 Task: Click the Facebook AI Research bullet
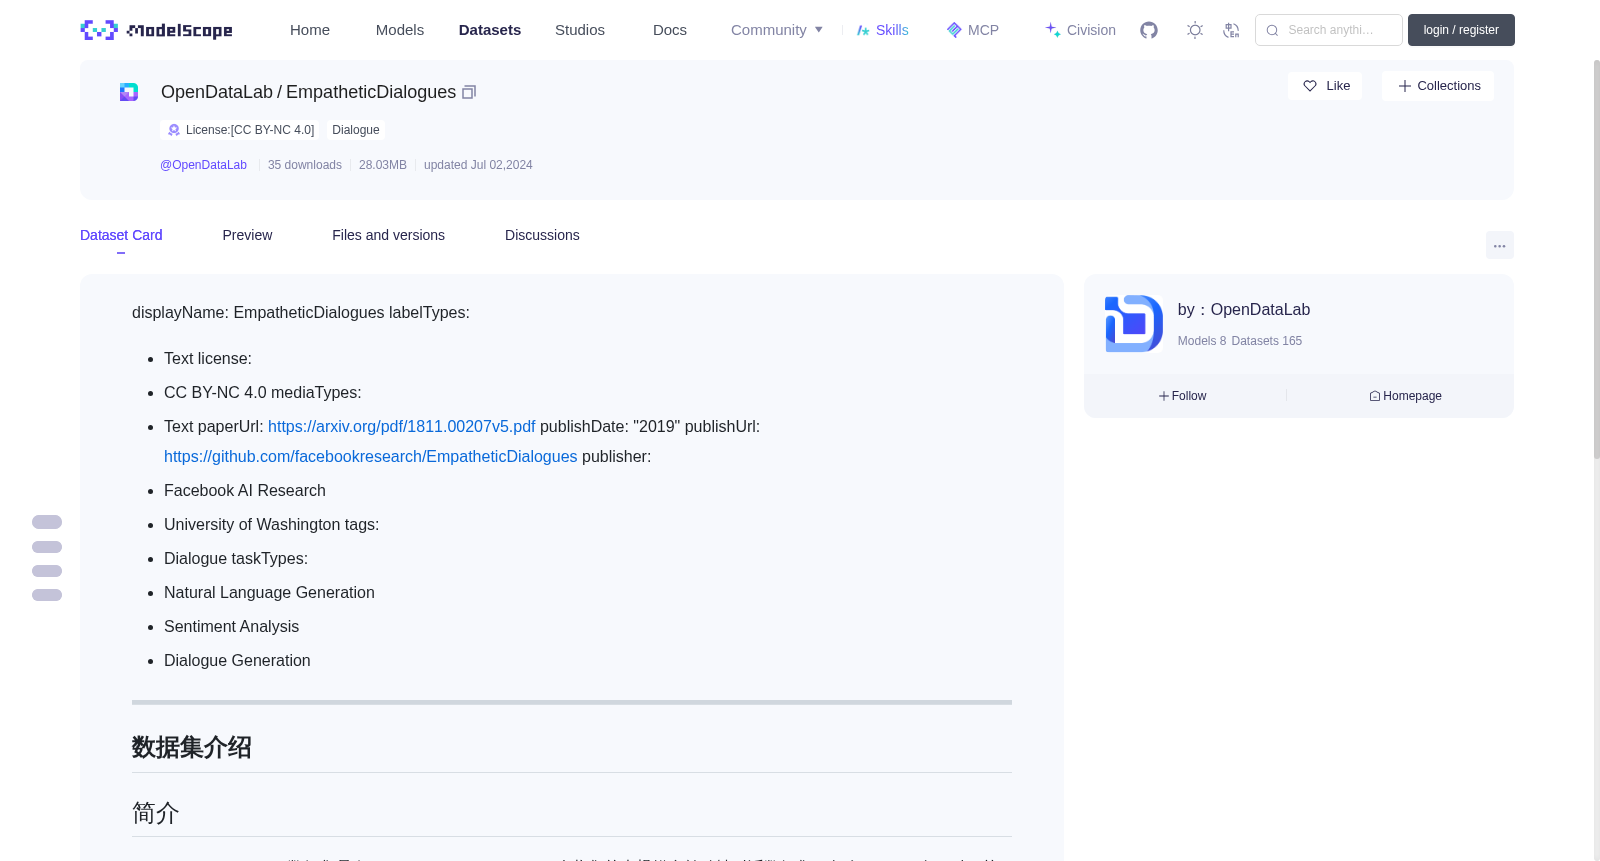click(245, 490)
